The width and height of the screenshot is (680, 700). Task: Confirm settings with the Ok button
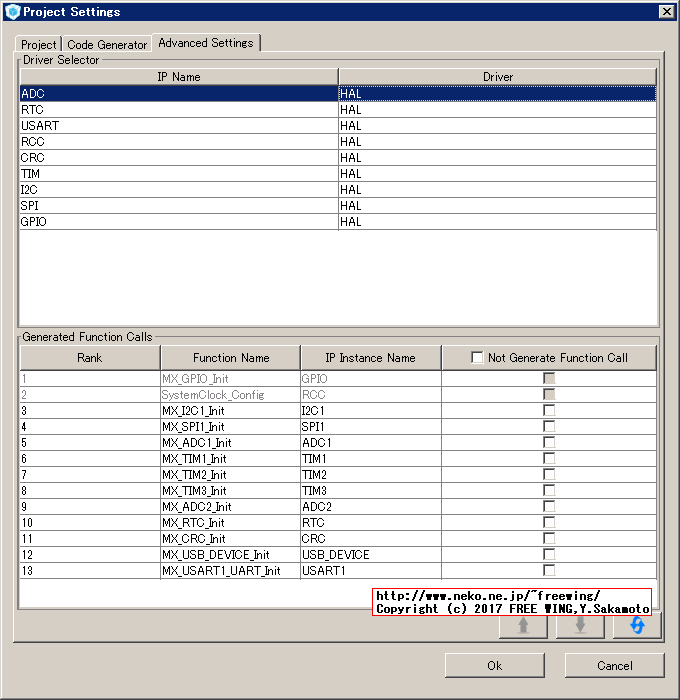(x=495, y=666)
